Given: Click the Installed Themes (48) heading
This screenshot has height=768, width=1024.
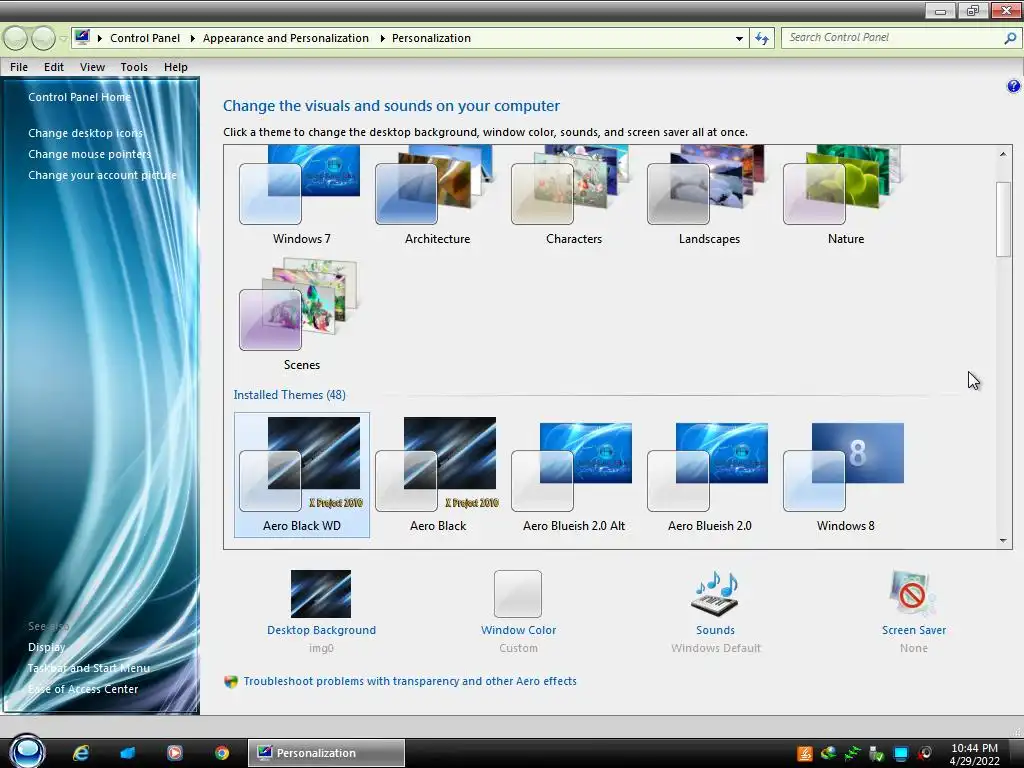Looking at the screenshot, I should [x=289, y=394].
